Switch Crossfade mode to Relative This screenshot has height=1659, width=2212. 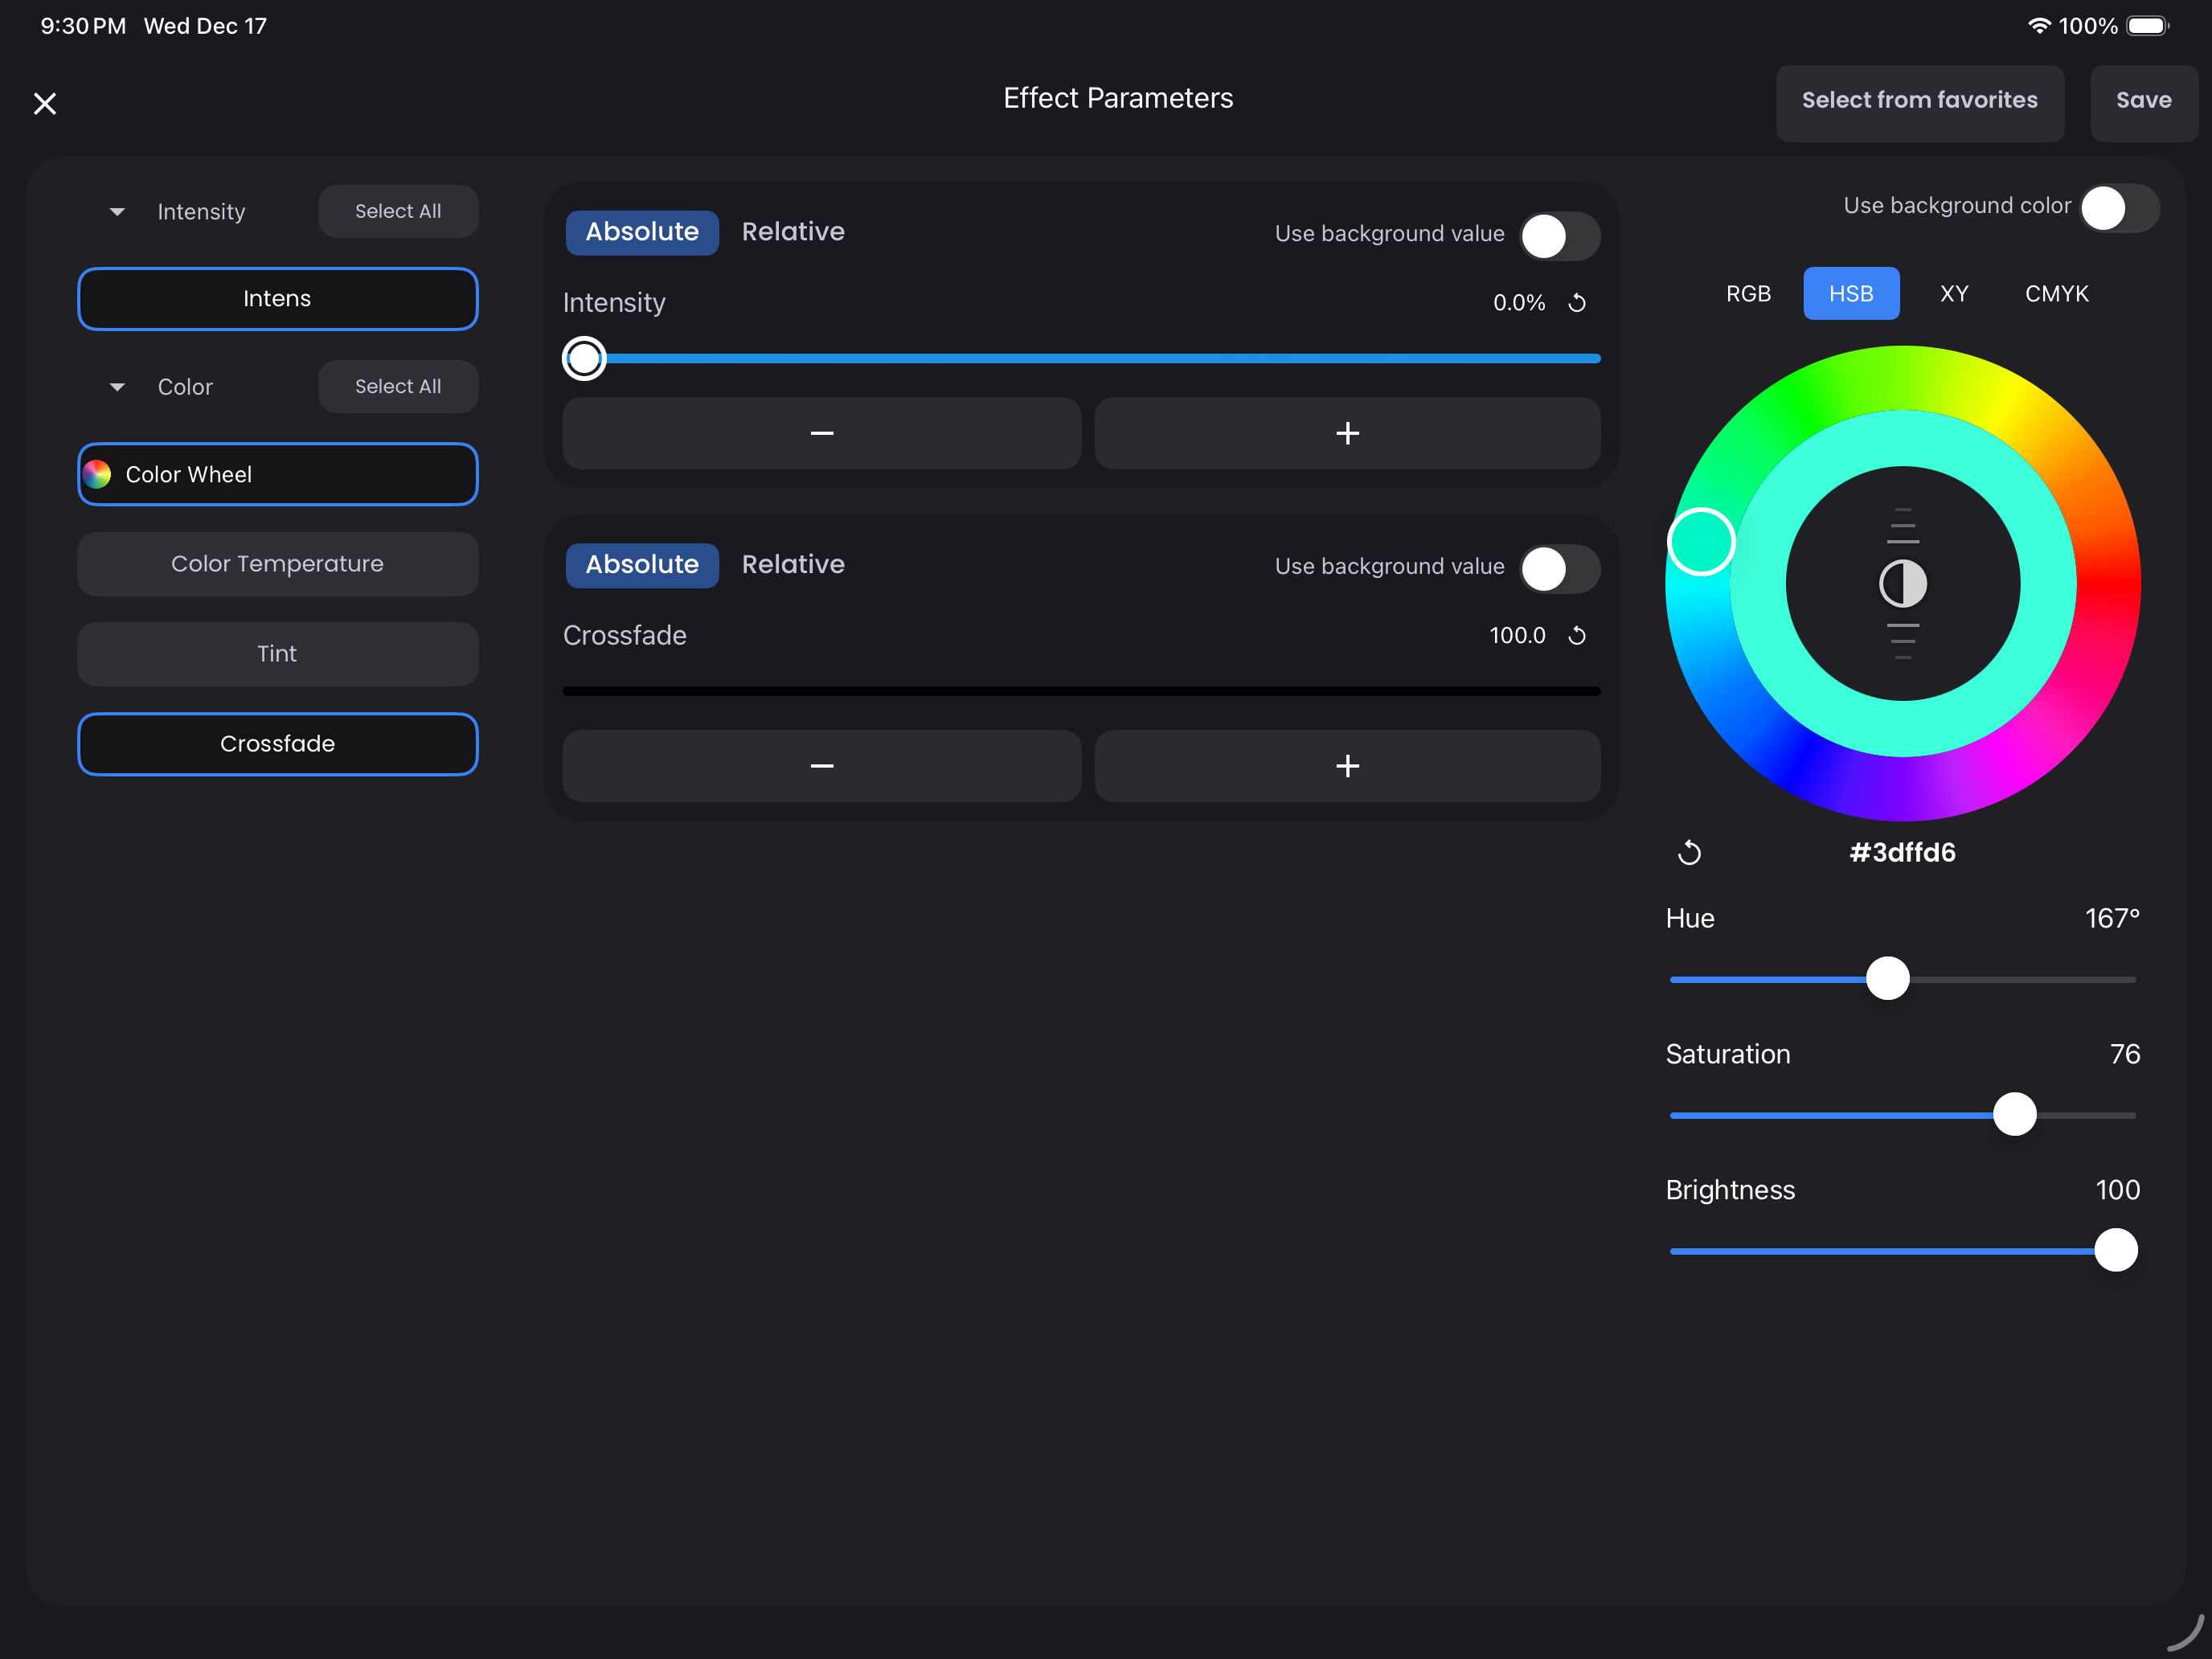tap(793, 565)
